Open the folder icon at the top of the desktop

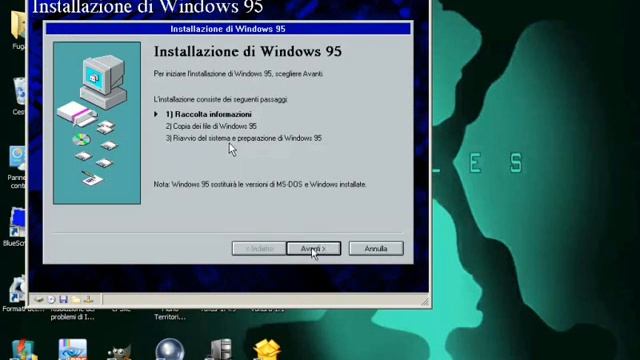(19, 25)
